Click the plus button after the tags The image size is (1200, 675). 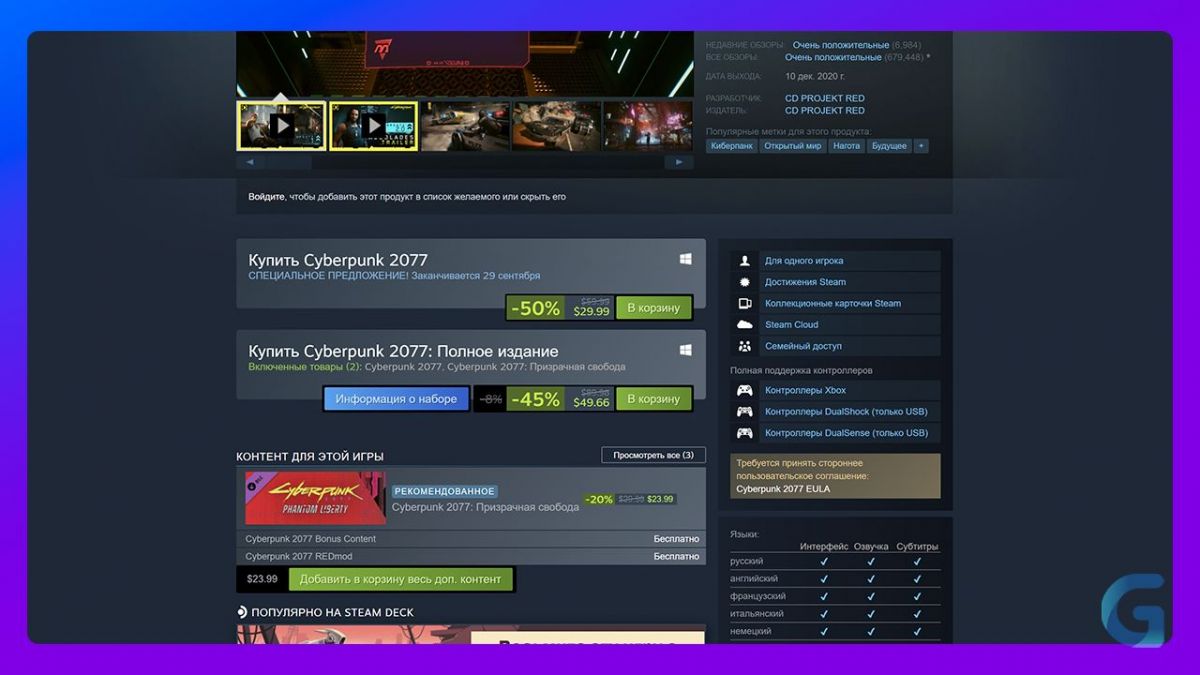point(921,146)
